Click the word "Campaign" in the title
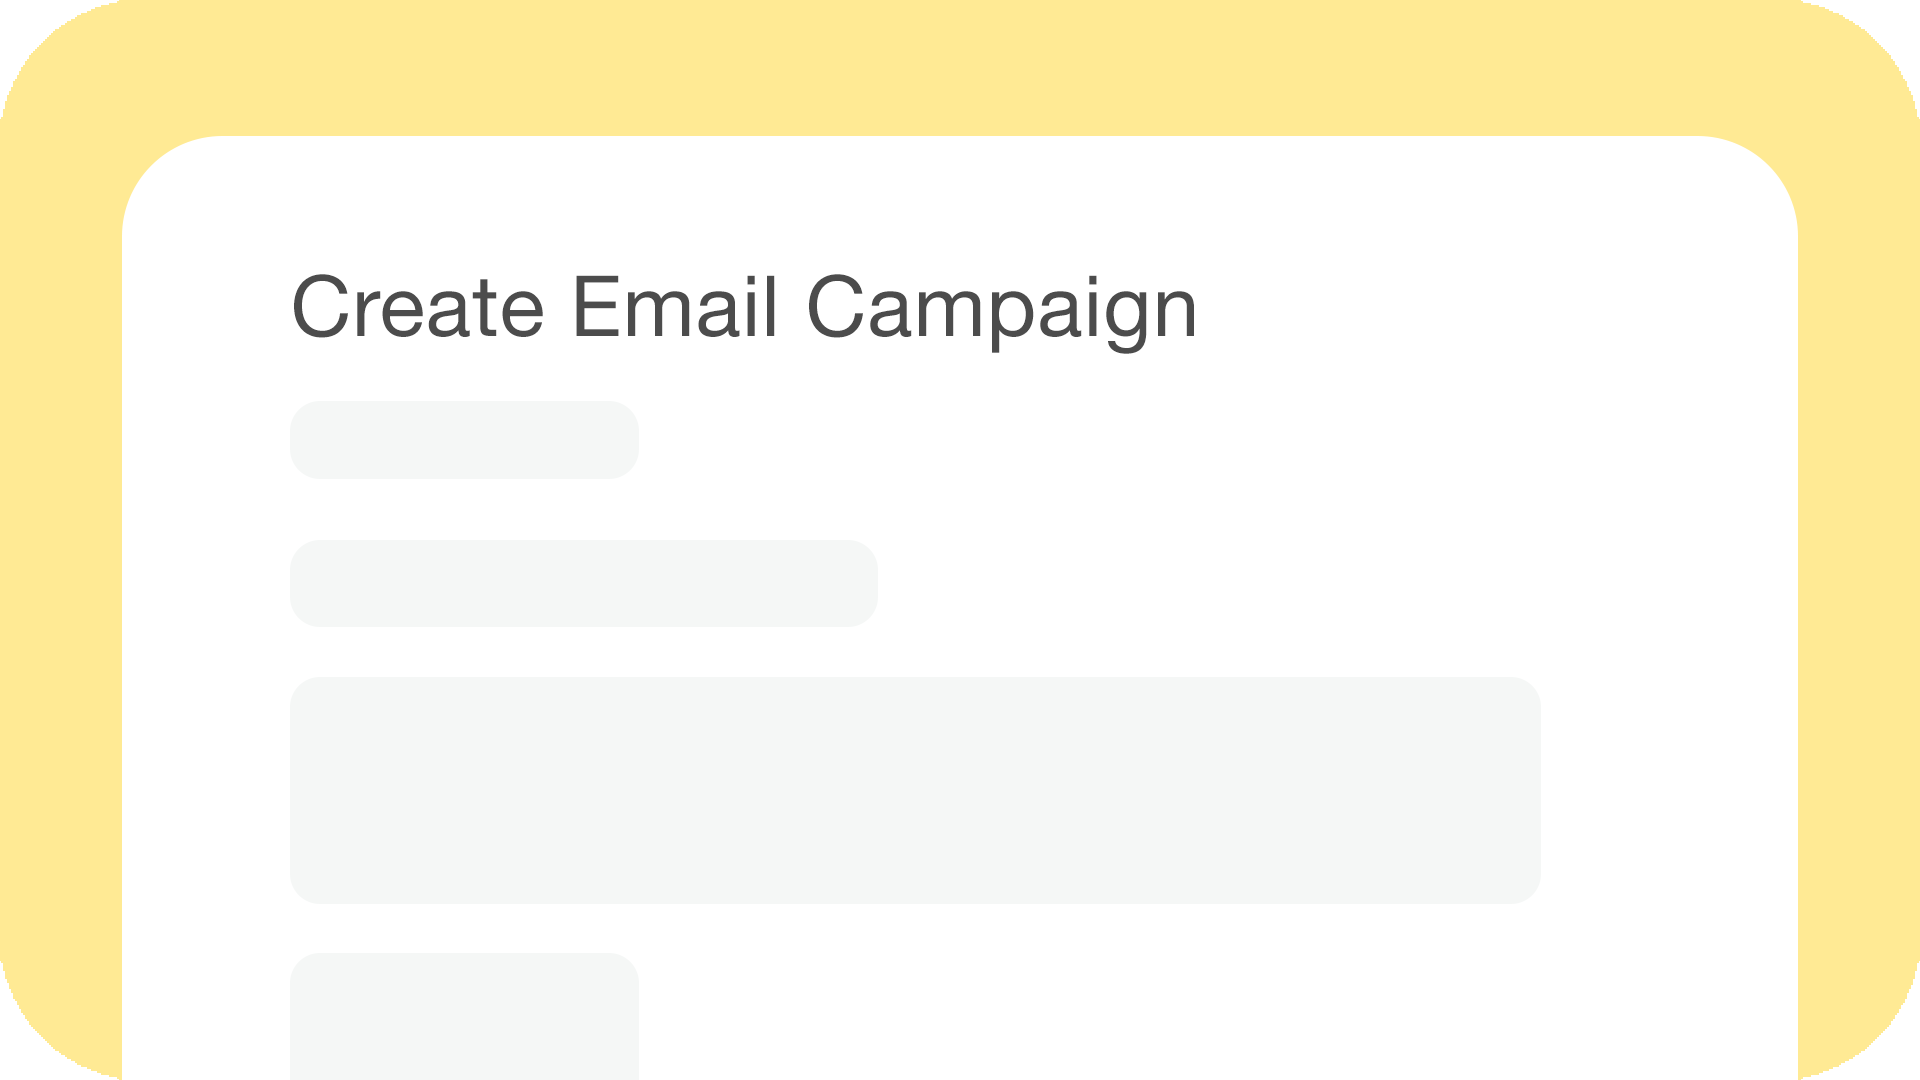This screenshot has height=1080, width=1920. (1001, 308)
